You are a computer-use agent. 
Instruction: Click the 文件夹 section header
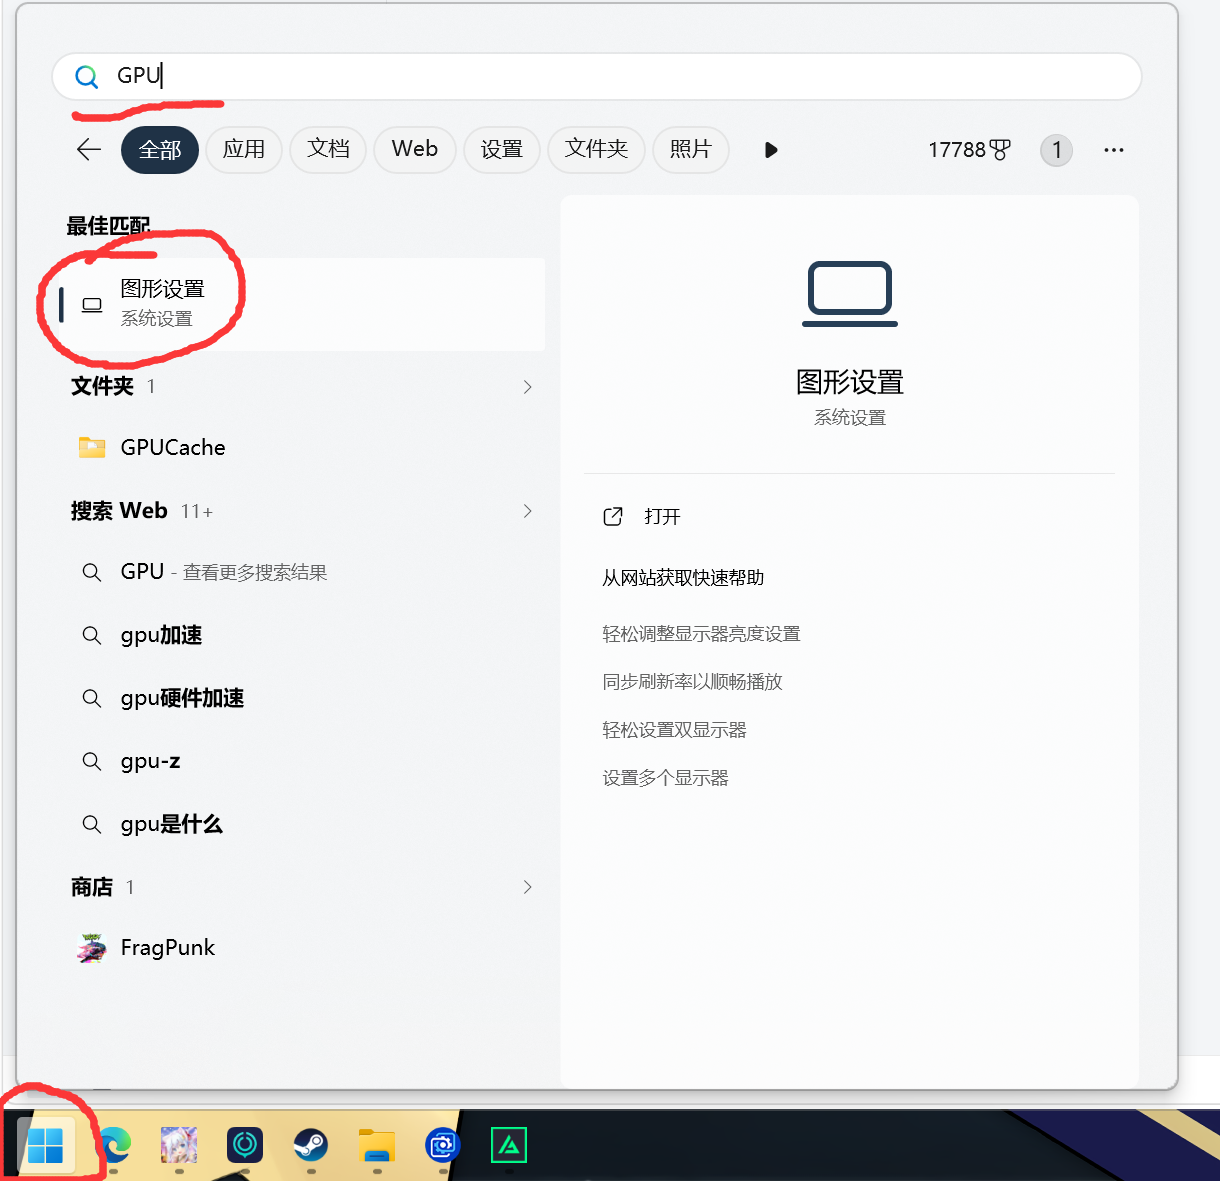[x=102, y=386]
